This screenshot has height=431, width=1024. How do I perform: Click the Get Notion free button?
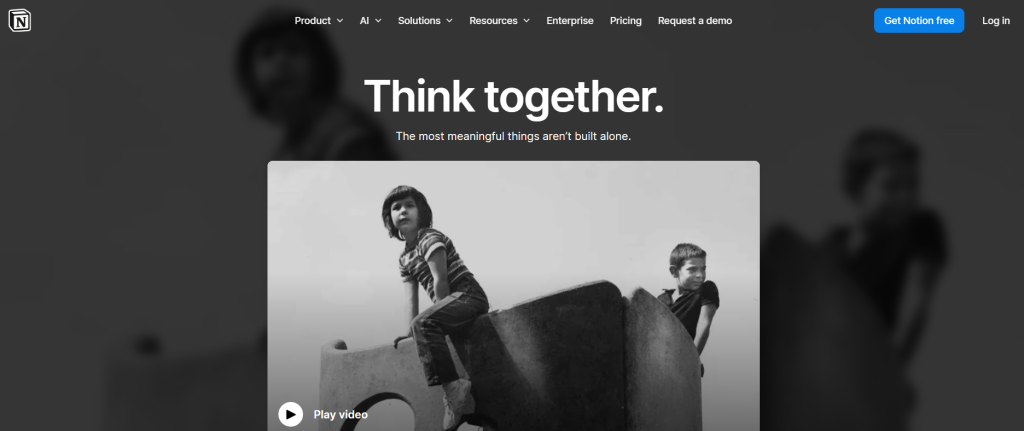point(919,21)
